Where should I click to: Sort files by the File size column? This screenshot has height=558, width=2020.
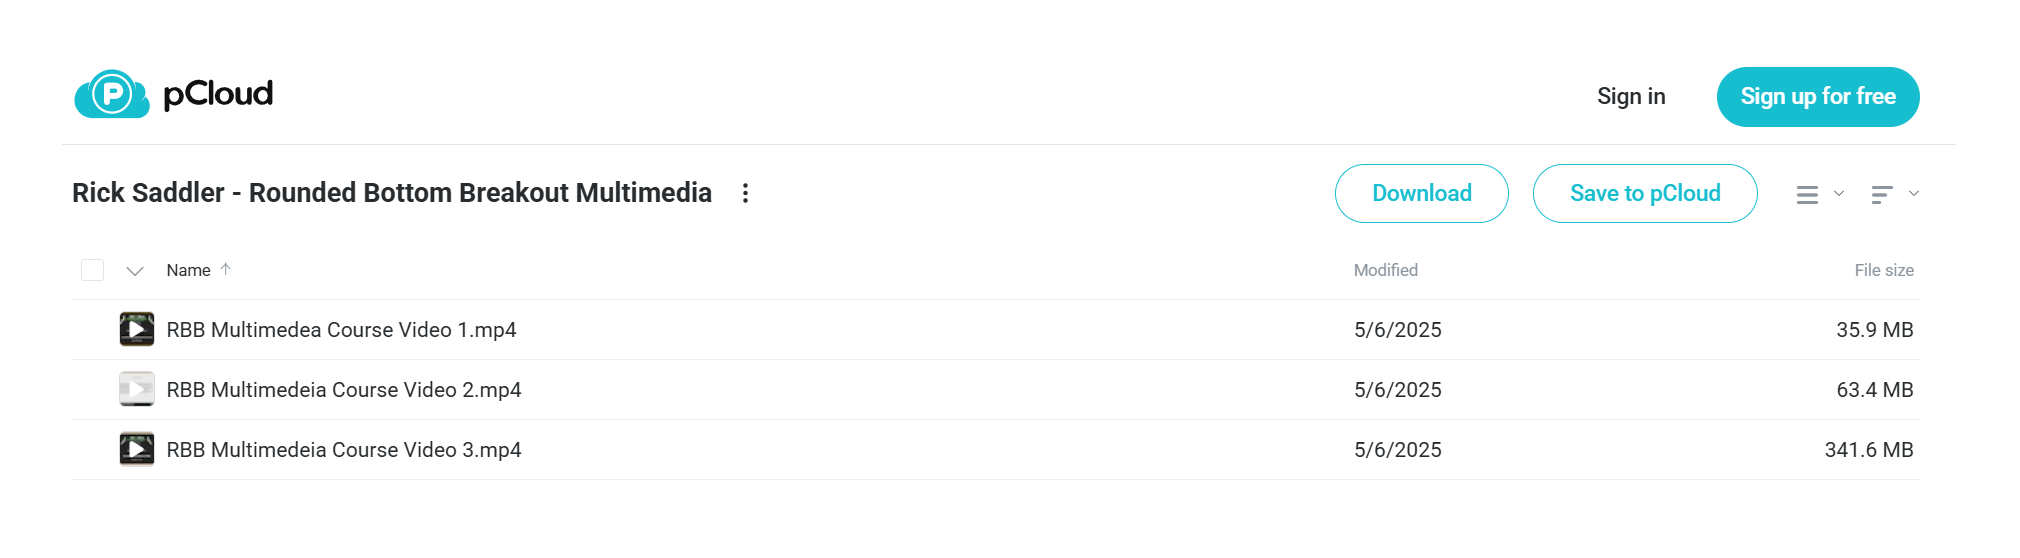(1884, 270)
